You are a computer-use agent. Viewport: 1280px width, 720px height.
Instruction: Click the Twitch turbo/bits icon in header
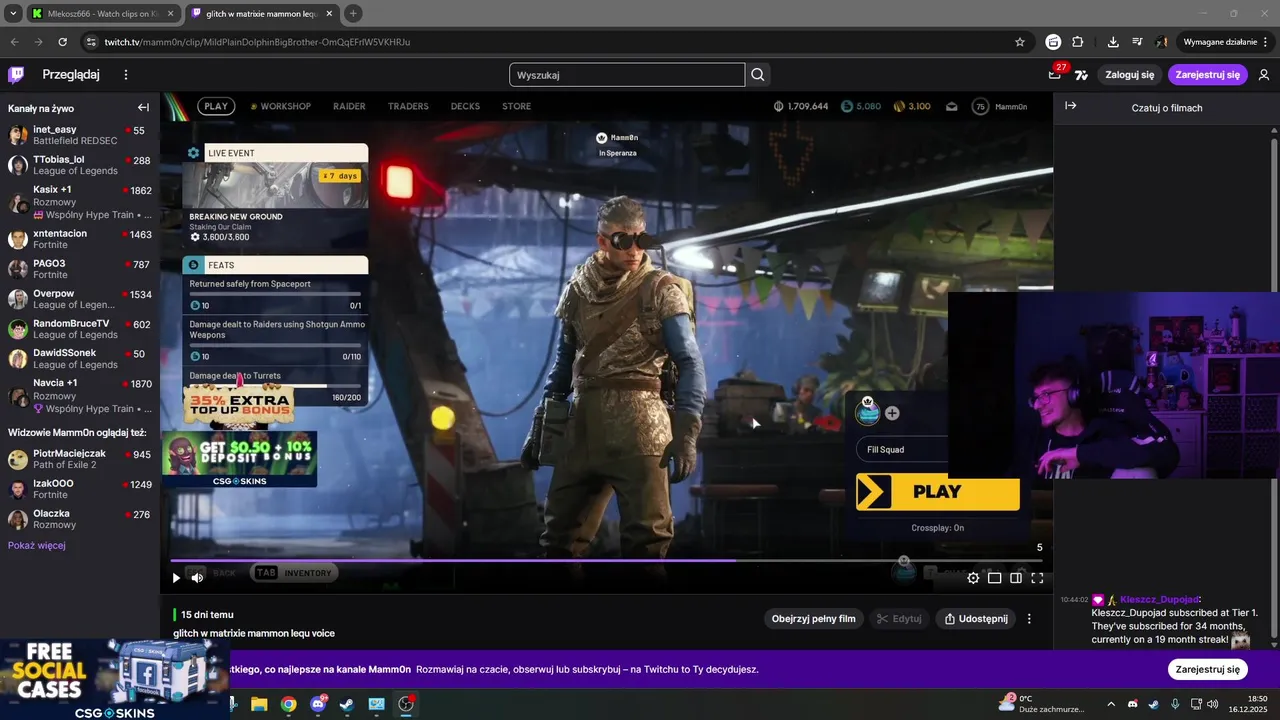pos(1081,75)
